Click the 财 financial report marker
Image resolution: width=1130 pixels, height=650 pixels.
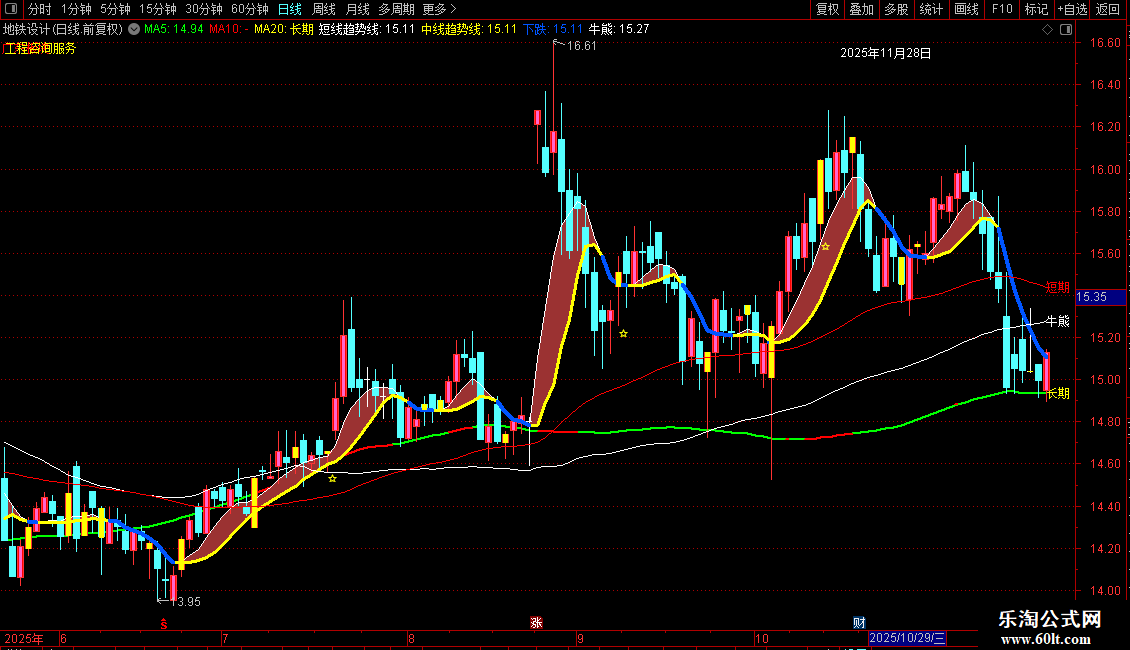click(x=859, y=623)
